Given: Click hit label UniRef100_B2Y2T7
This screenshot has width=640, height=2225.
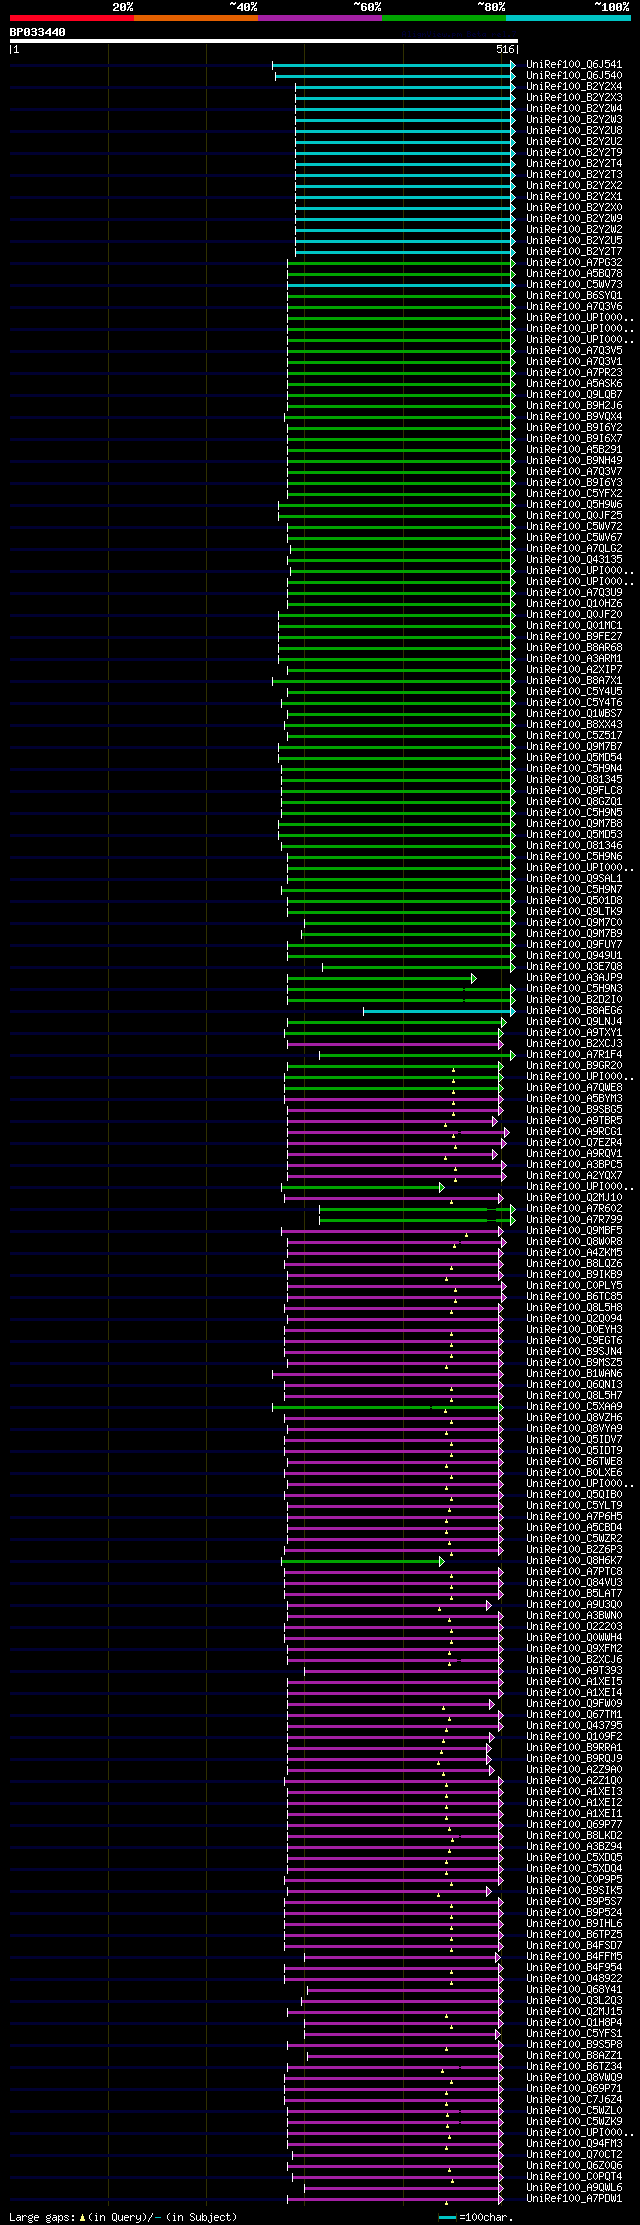Looking at the screenshot, I should point(574,251).
